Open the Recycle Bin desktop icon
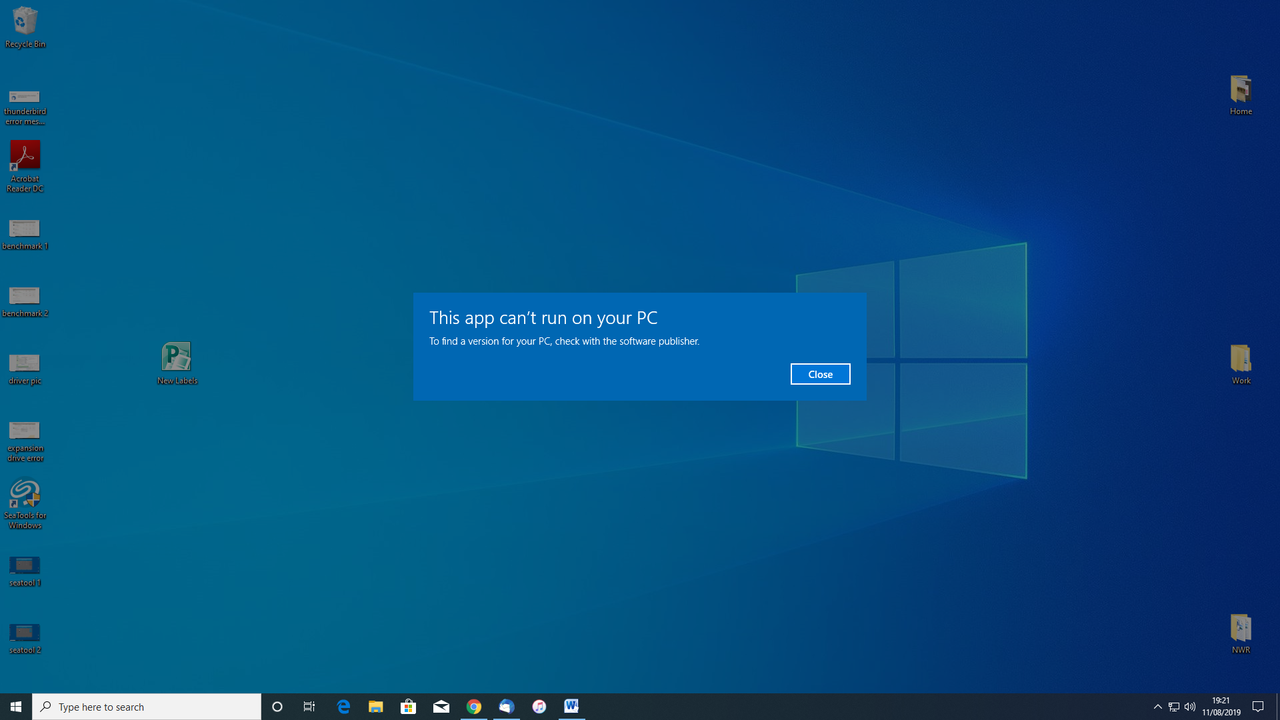 tap(25, 27)
